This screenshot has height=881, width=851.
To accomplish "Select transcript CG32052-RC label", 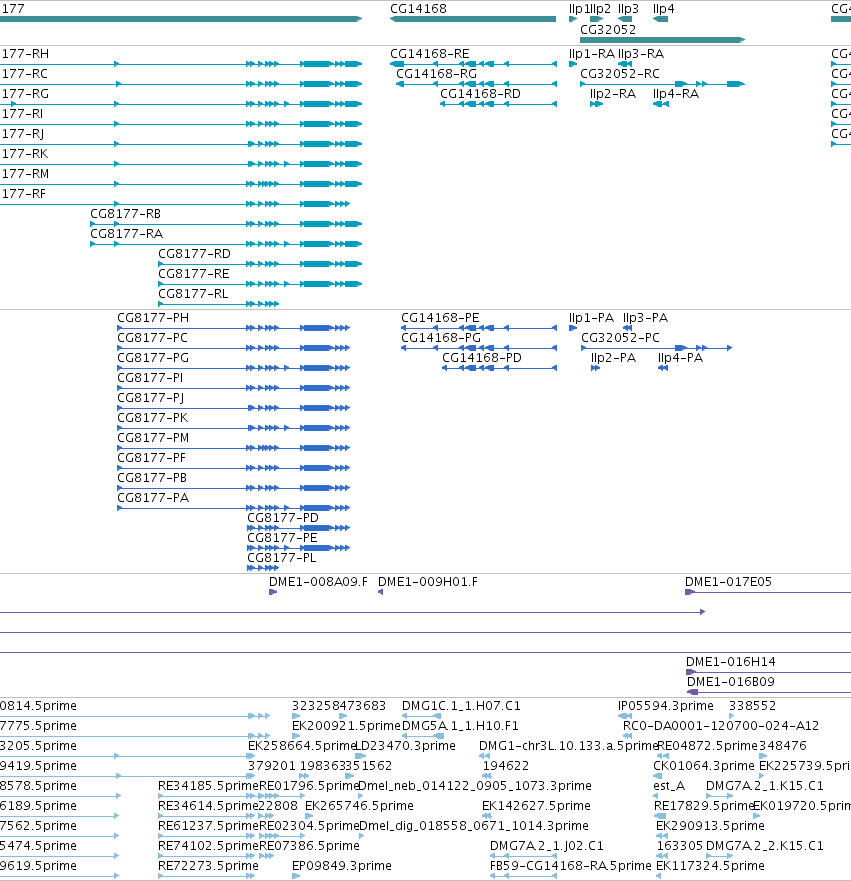I will click(x=620, y=74).
